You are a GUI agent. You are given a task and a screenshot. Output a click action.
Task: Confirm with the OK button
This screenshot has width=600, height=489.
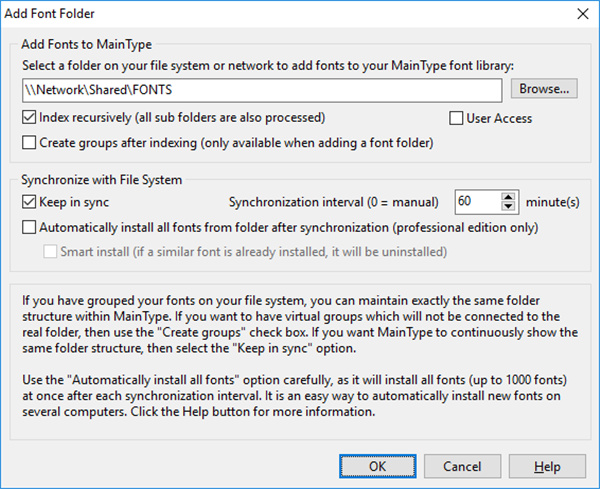(x=377, y=466)
